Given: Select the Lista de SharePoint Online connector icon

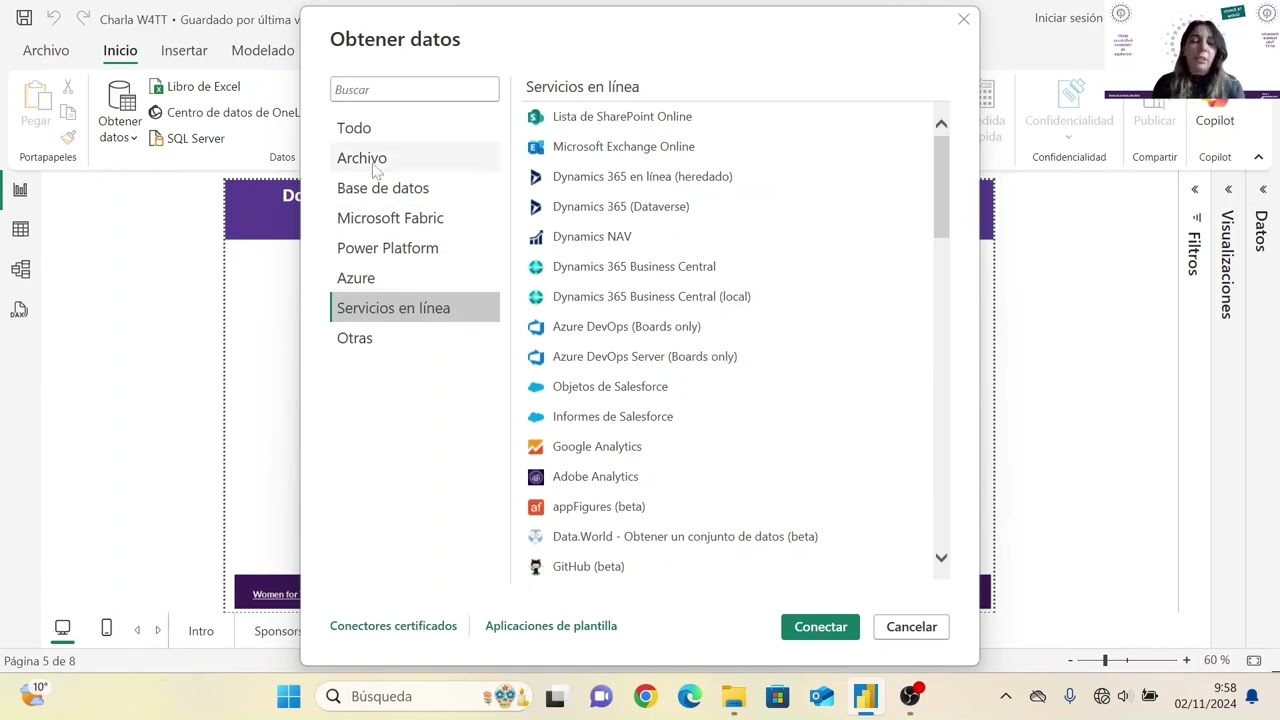Looking at the screenshot, I should 535,117.
